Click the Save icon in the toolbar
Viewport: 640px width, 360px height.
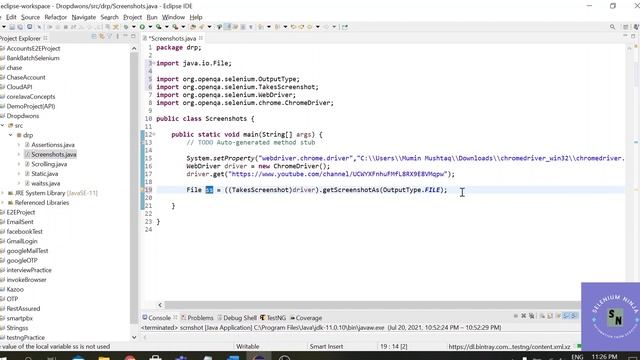tap(12, 27)
